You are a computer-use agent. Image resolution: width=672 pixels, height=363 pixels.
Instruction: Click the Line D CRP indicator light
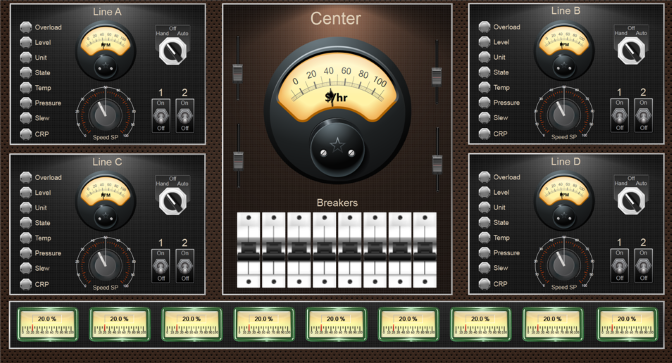coord(484,284)
